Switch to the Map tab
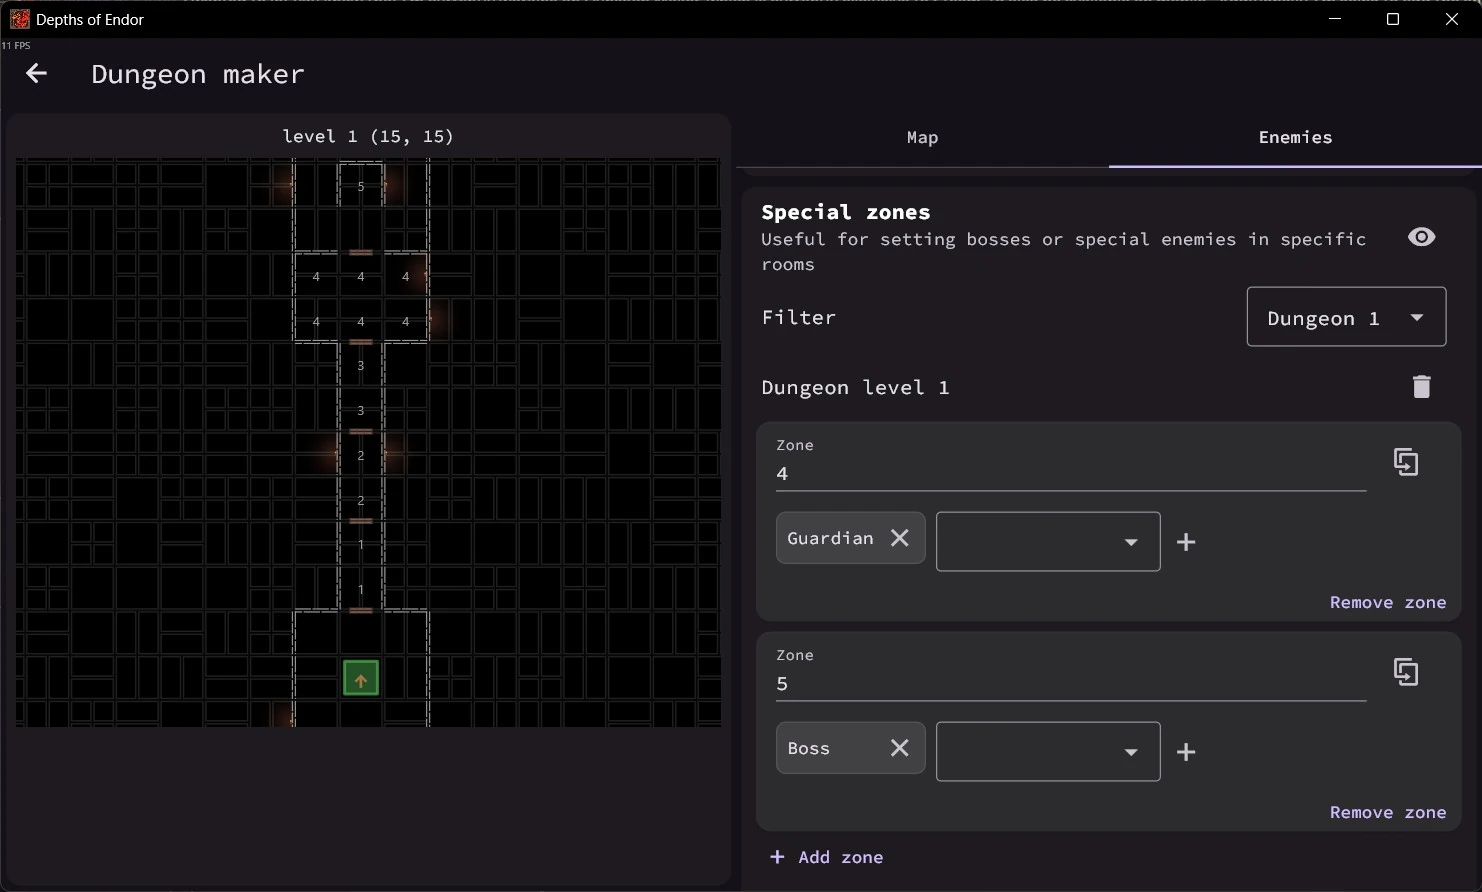 tap(922, 138)
